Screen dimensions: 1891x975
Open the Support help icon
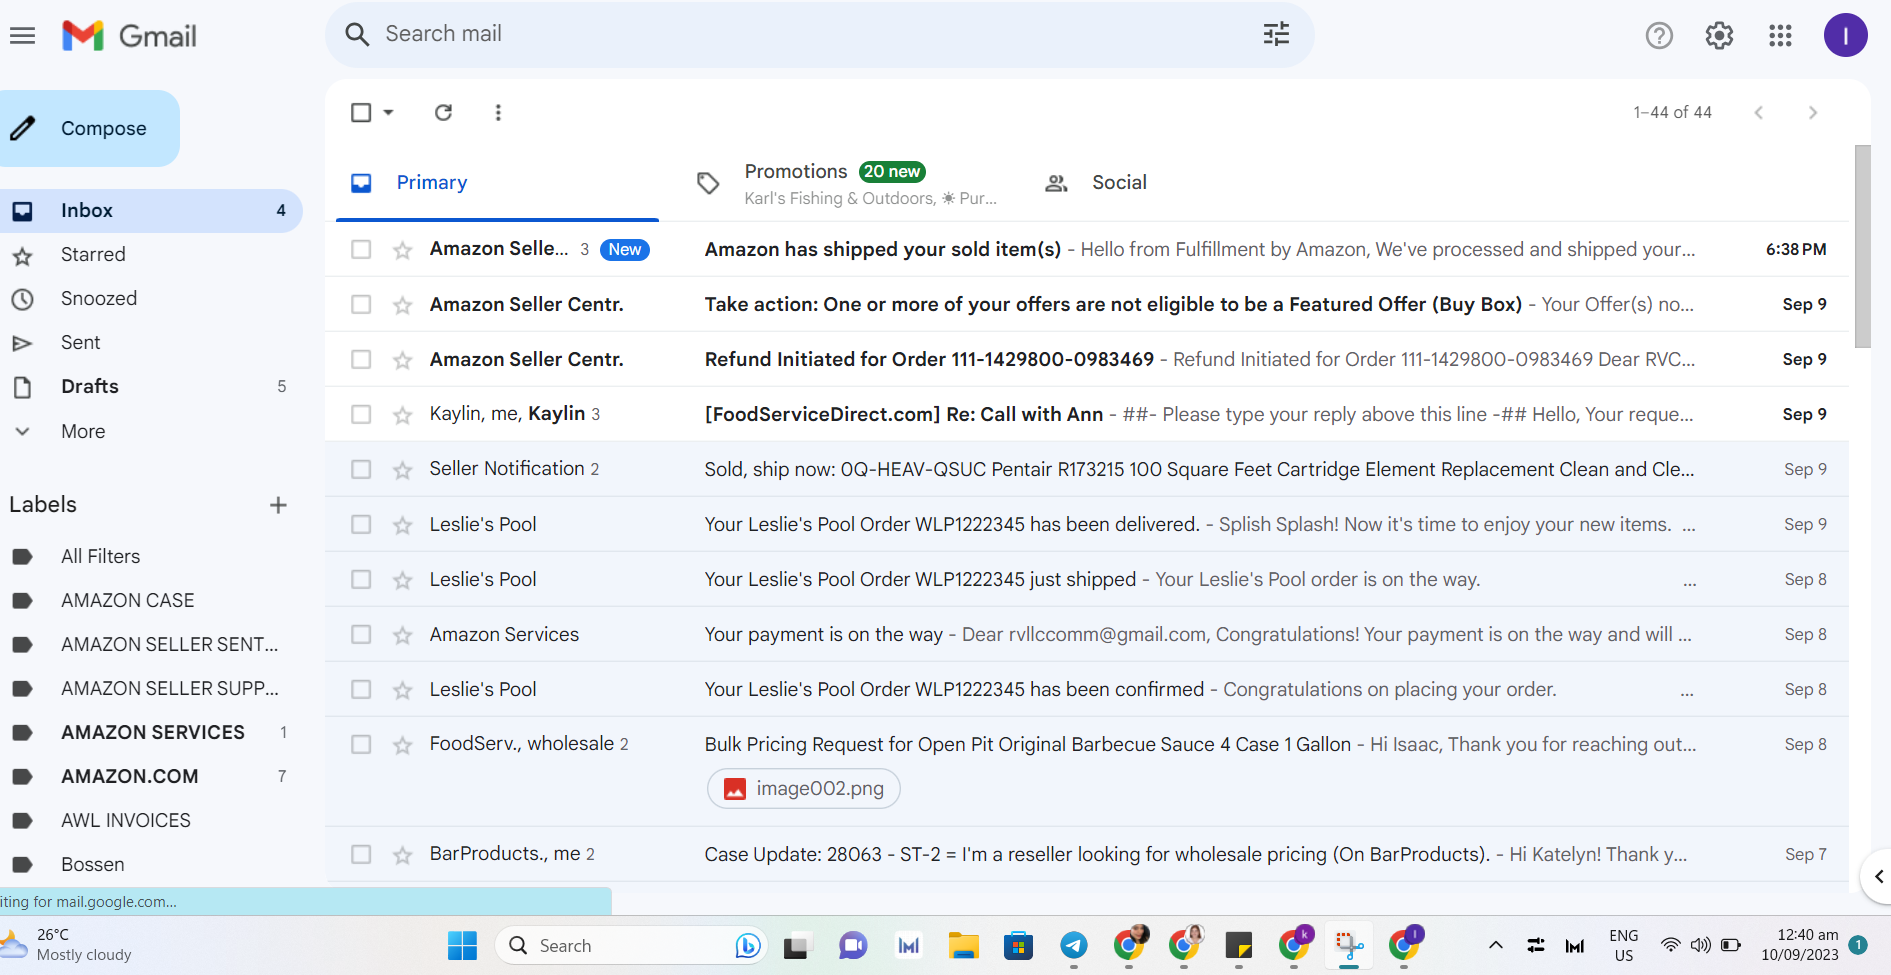pyautogui.click(x=1659, y=36)
